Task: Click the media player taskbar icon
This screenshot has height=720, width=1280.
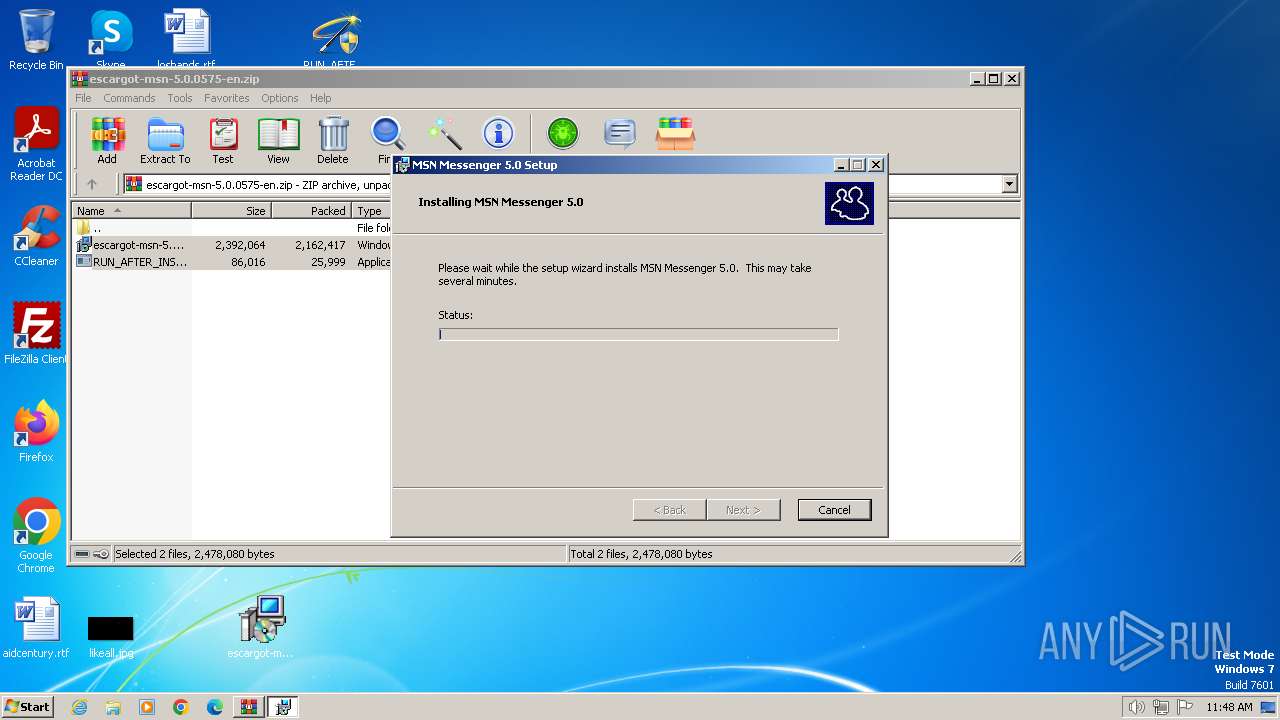Action: pyautogui.click(x=147, y=707)
